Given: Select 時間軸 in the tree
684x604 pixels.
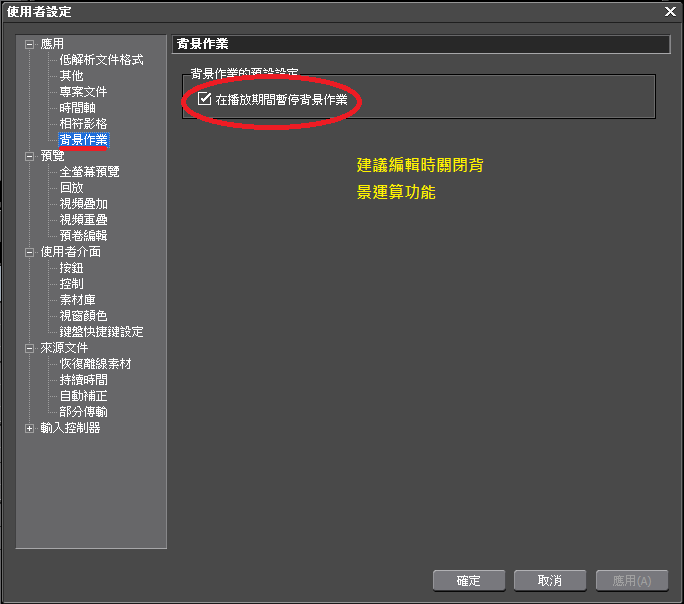Looking at the screenshot, I should click(77, 108).
